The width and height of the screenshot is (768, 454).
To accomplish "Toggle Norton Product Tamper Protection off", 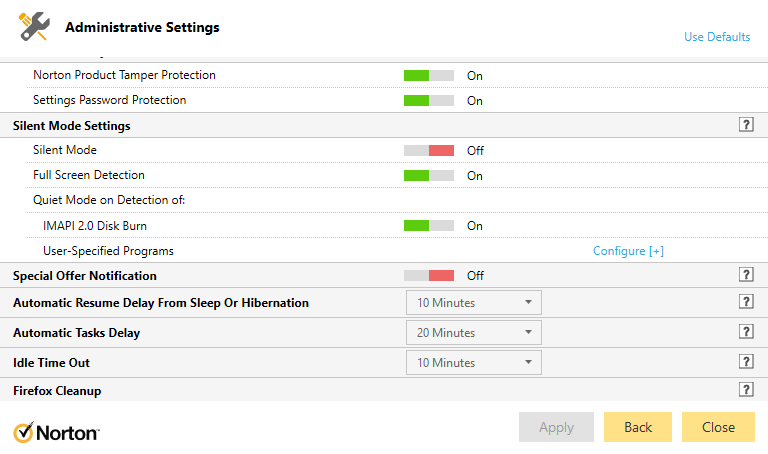I will [428, 75].
